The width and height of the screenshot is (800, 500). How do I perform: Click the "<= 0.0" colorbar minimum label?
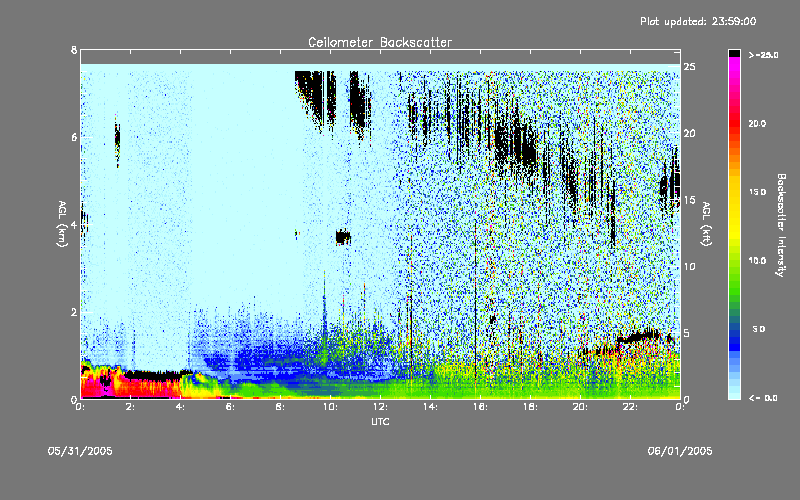pyautogui.click(x=763, y=398)
